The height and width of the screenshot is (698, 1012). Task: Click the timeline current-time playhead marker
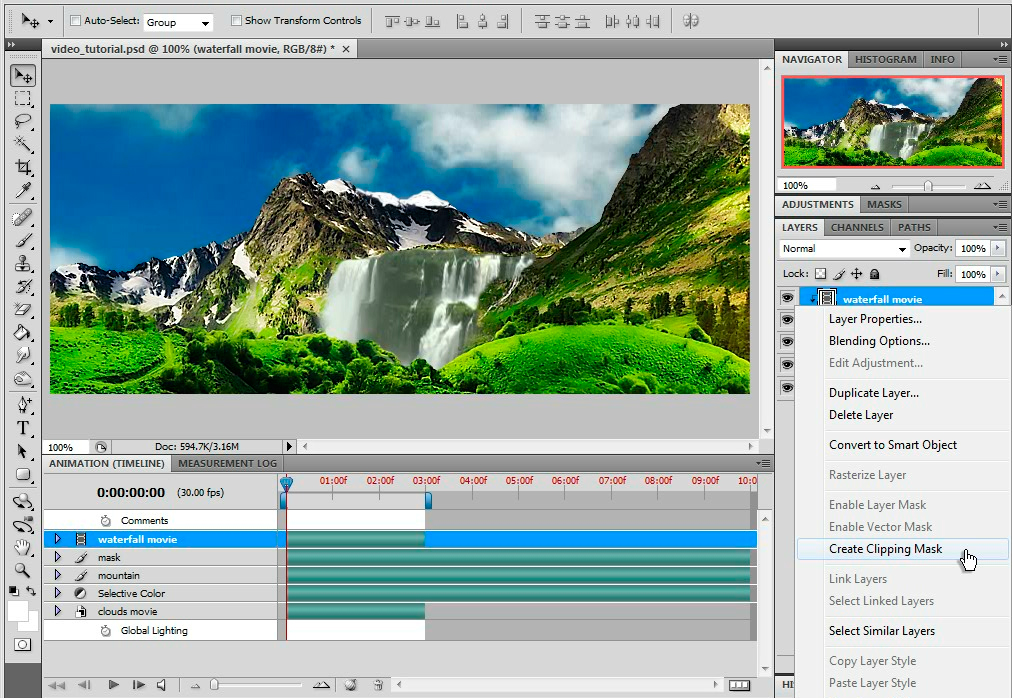pyautogui.click(x=287, y=482)
